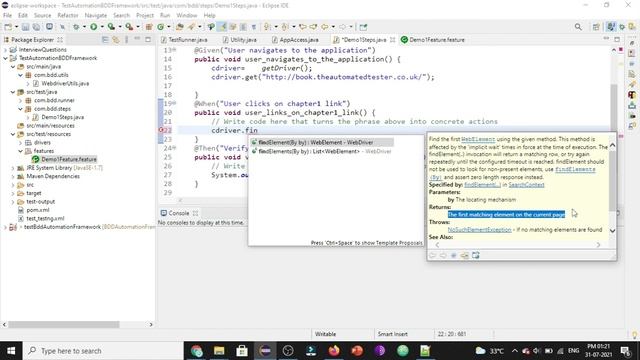This screenshot has height=360, width=640.
Task: Click the New Java Package toolbar icon
Action: 149,27
